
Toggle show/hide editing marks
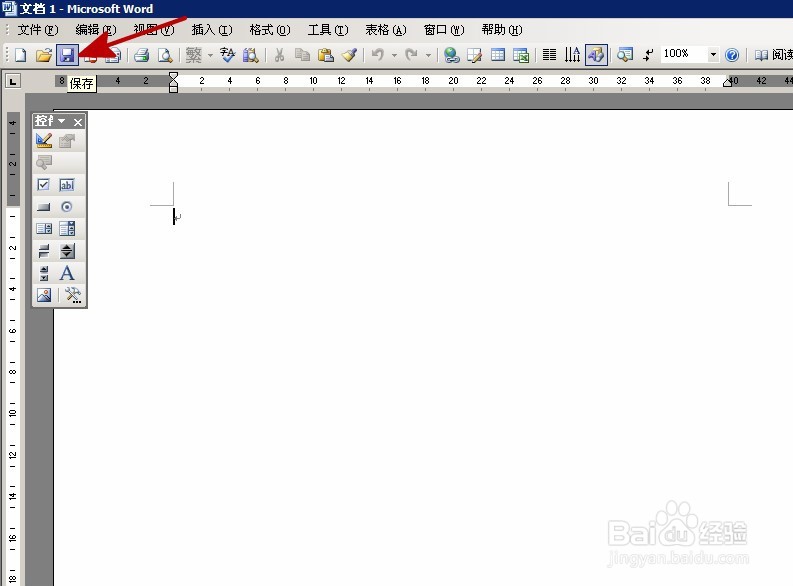648,55
